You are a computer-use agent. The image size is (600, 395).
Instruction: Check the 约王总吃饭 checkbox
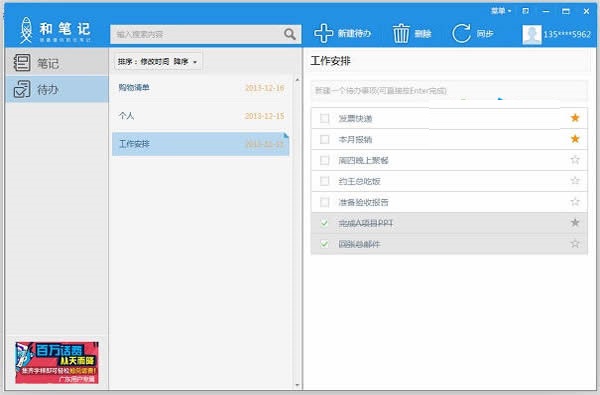click(324, 181)
